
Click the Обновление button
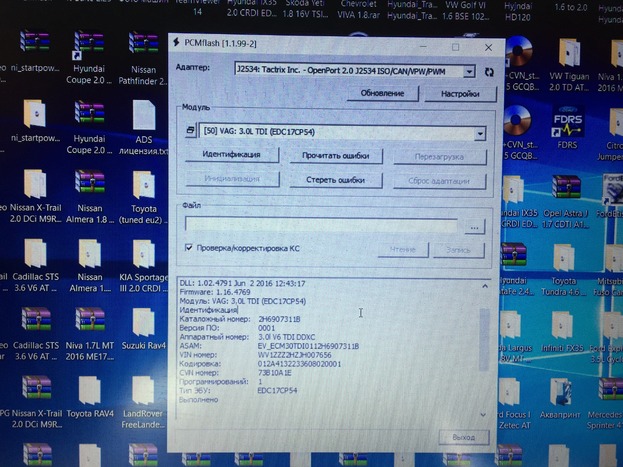click(x=381, y=94)
